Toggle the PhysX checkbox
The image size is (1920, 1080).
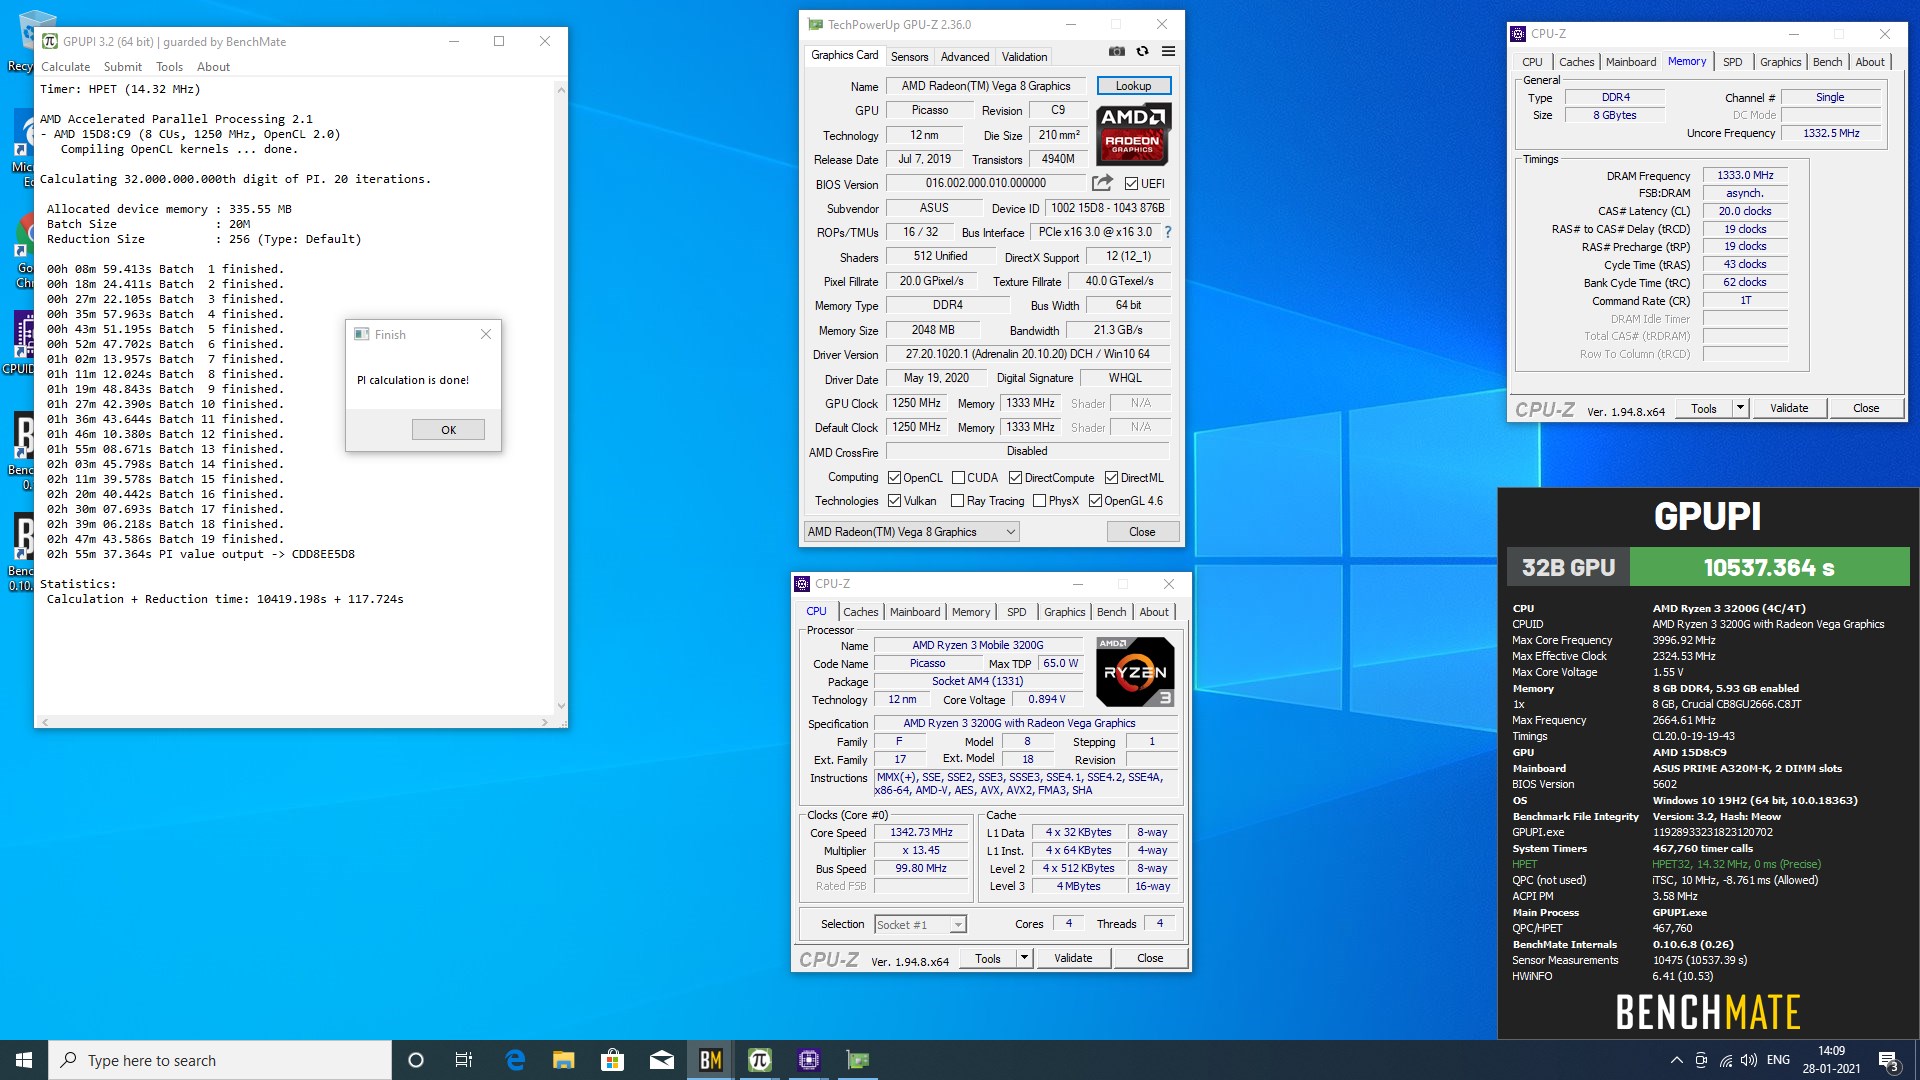click(x=1039, y=501)
